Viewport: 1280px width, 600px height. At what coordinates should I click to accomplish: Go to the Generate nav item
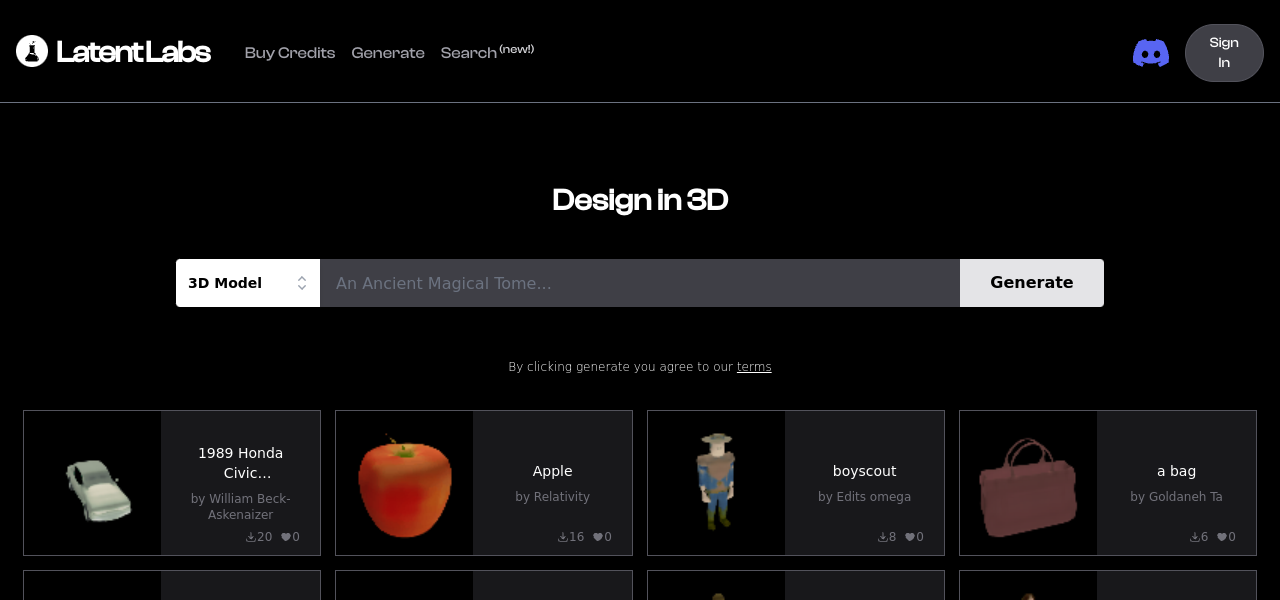point(388,53)
